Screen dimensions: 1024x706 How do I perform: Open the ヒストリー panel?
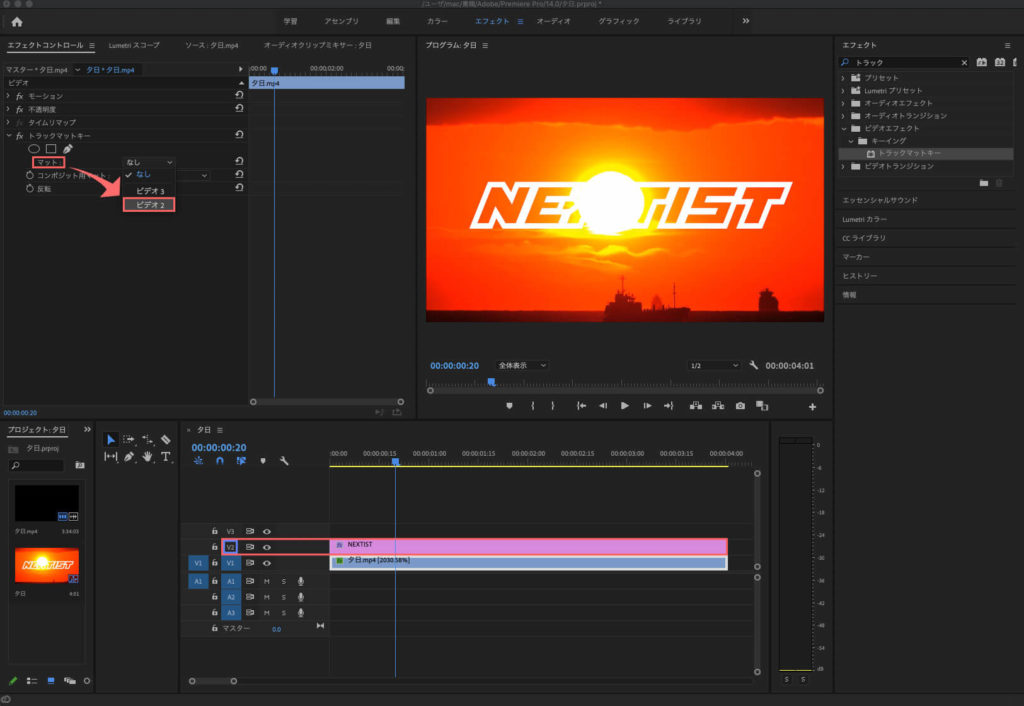[x=859, y=276]
